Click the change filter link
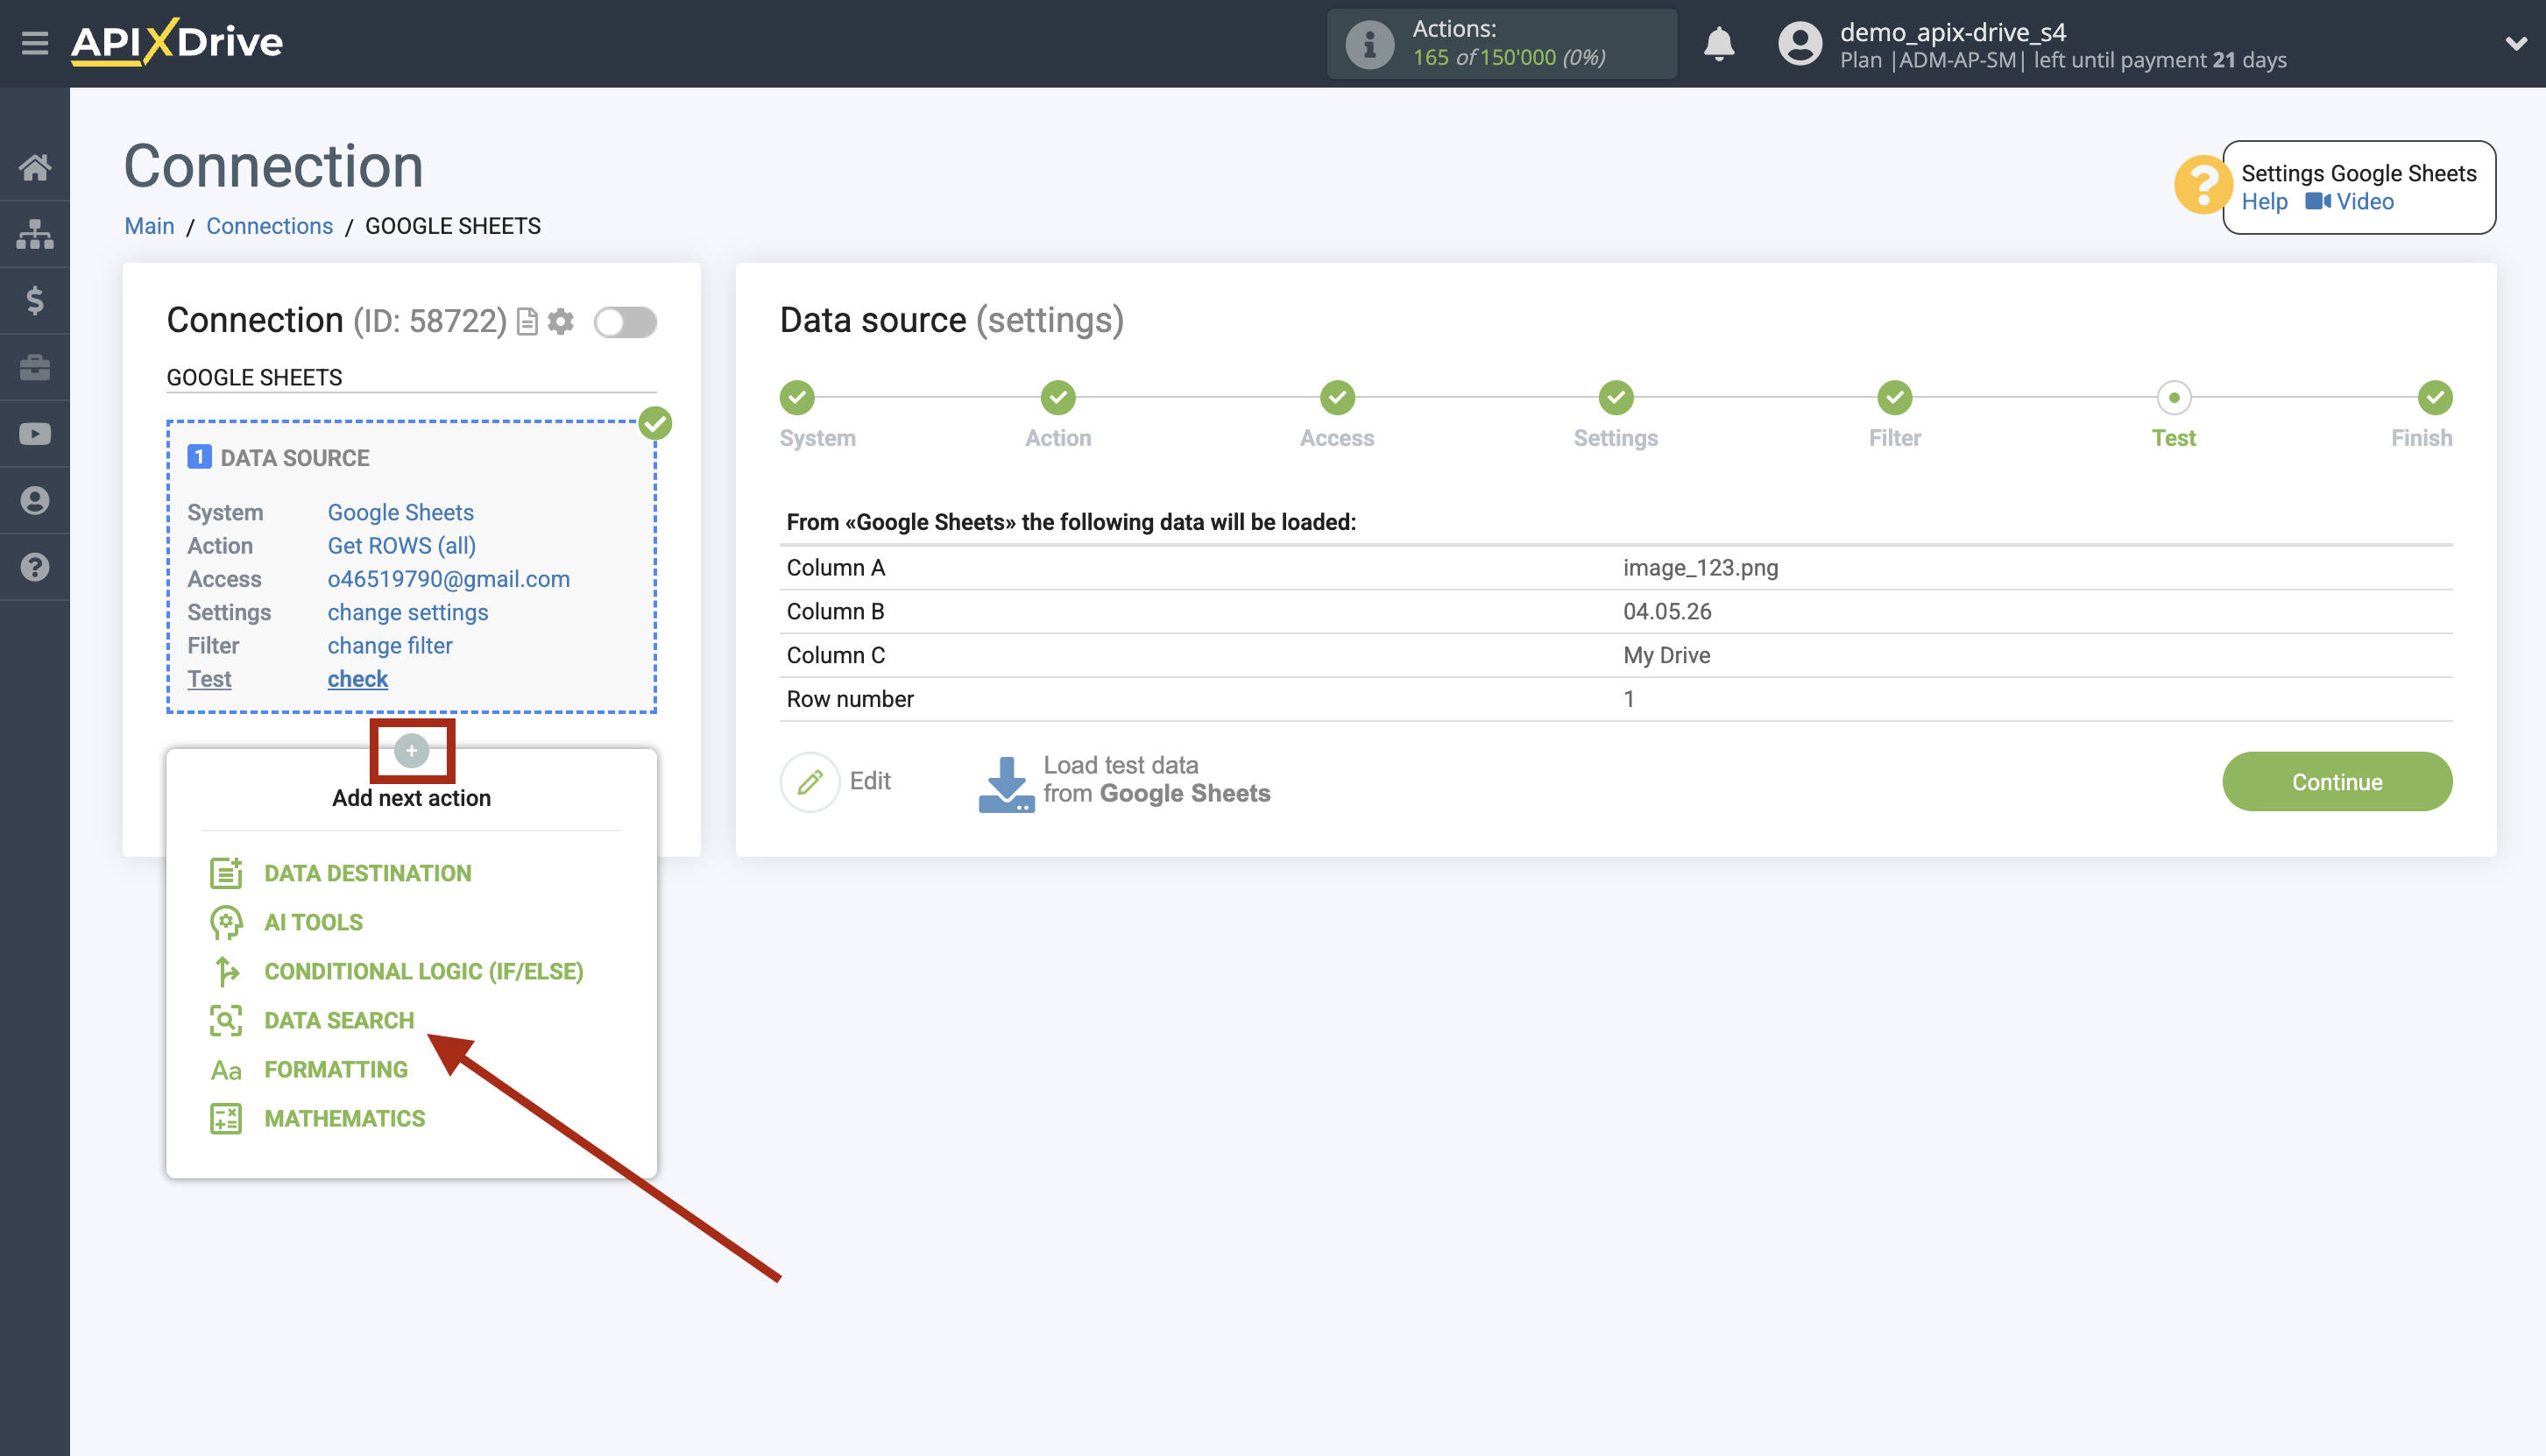The width and height of the screenshot is (2546, 1456). 389,646
